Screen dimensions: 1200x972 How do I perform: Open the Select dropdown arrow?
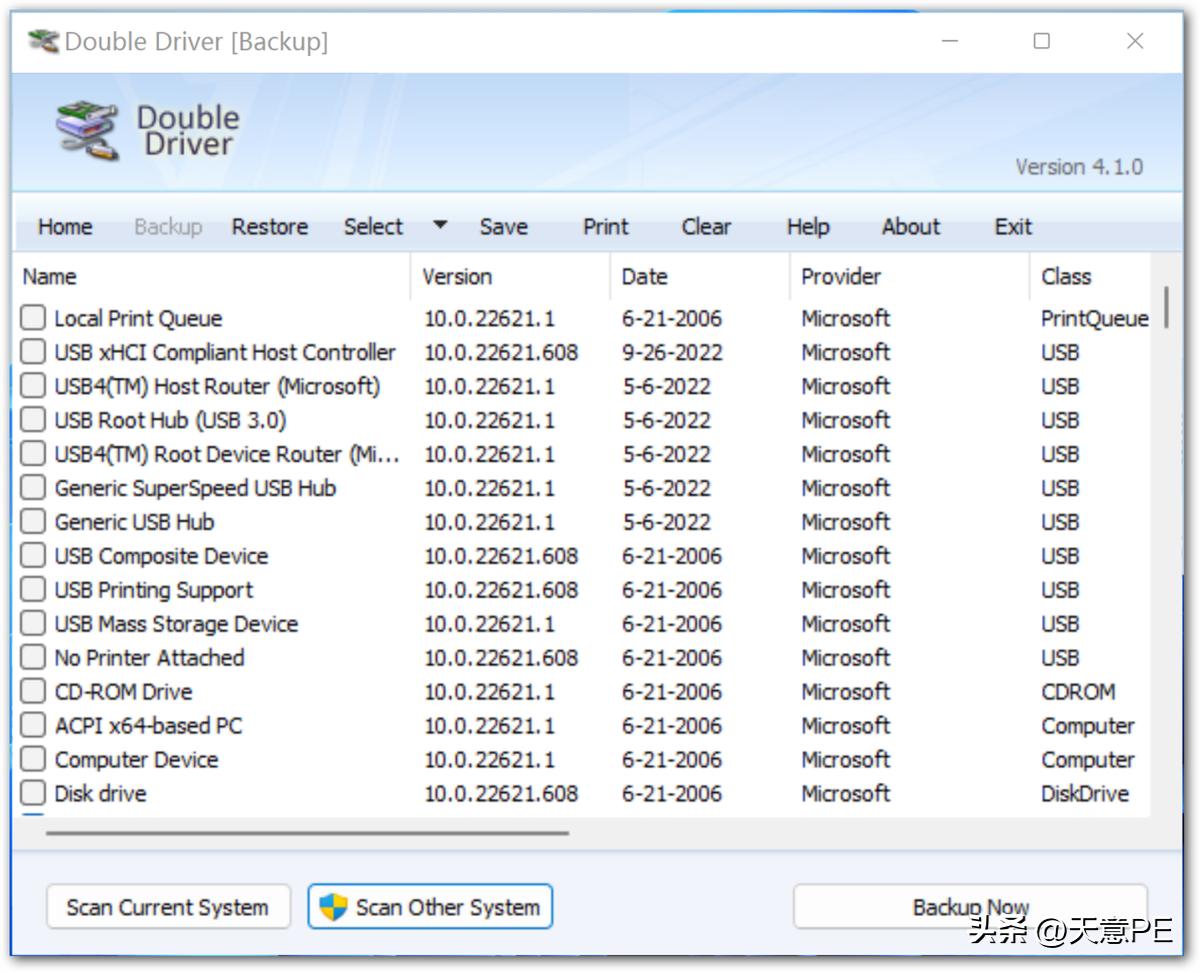click(x=439, y=226)
